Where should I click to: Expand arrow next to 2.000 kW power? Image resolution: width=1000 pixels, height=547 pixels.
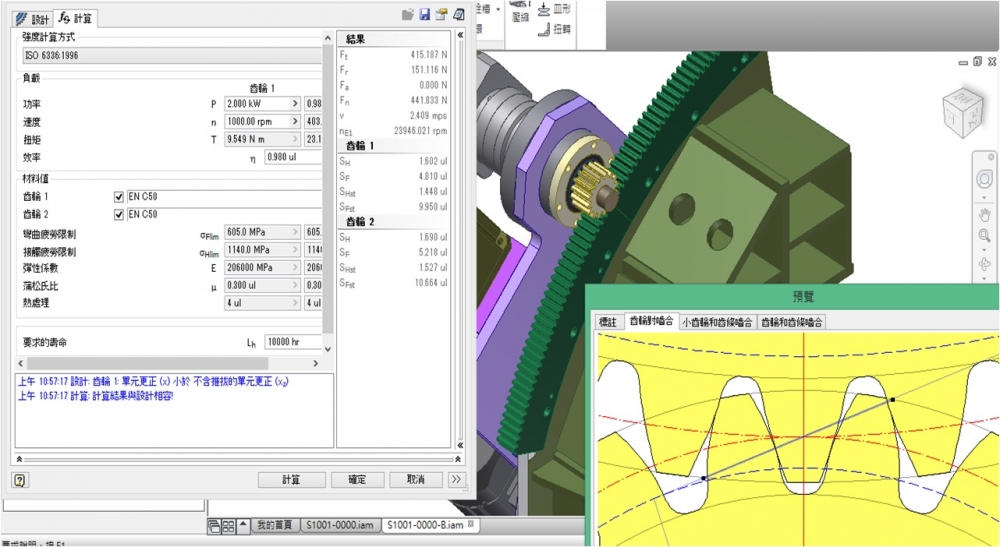pyautogui.click(x=295, y=103)
